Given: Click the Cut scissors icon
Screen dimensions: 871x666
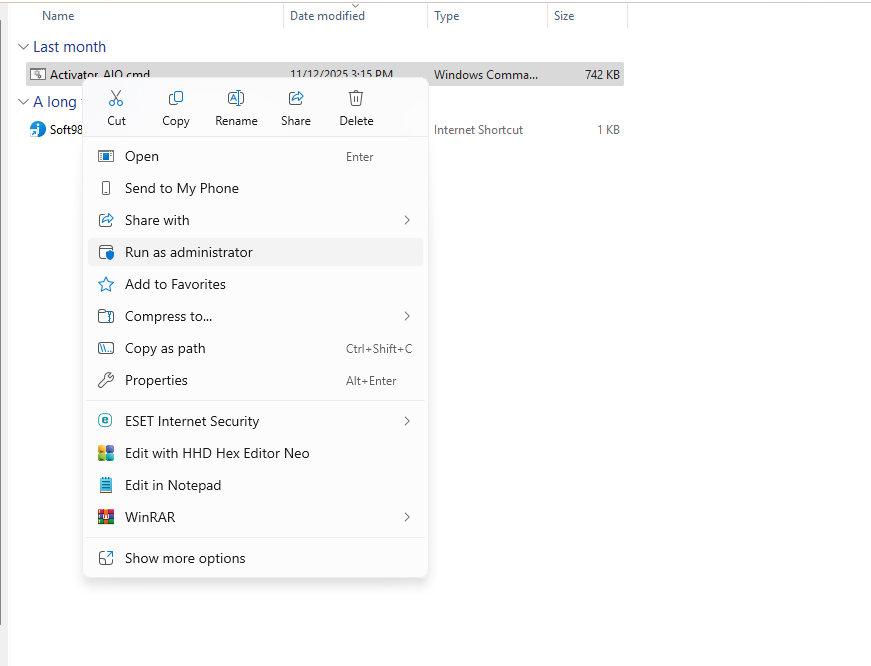Looking at the screenshot, I should (116, 99).
